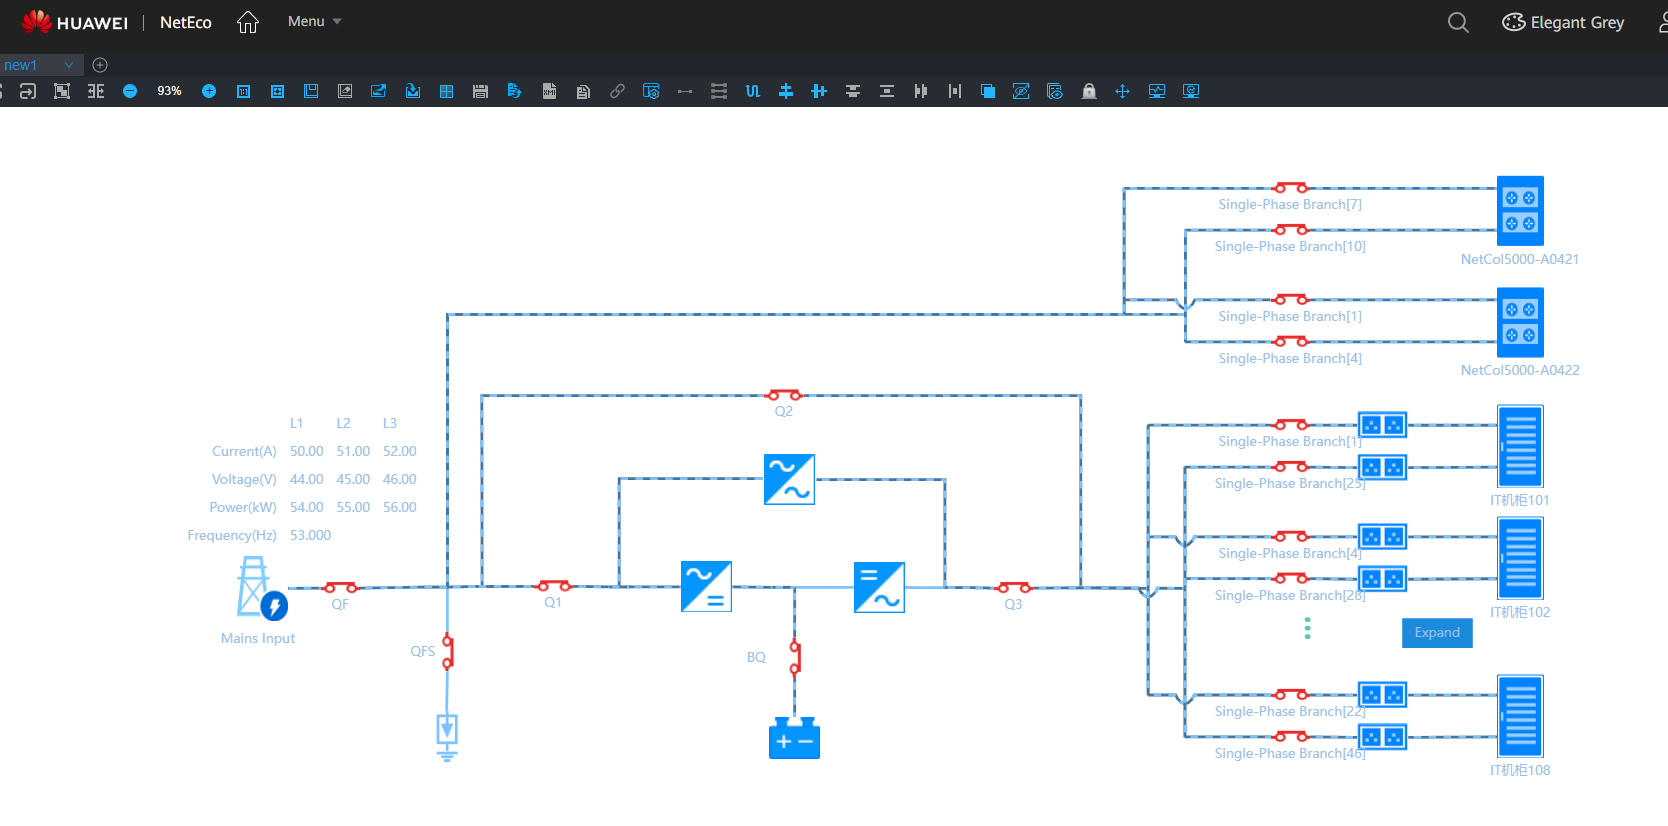Screen dimensions: 1668x826
Task: Click the 93% zoom level display
Action: pyautogui.click(x=169, y=91)
